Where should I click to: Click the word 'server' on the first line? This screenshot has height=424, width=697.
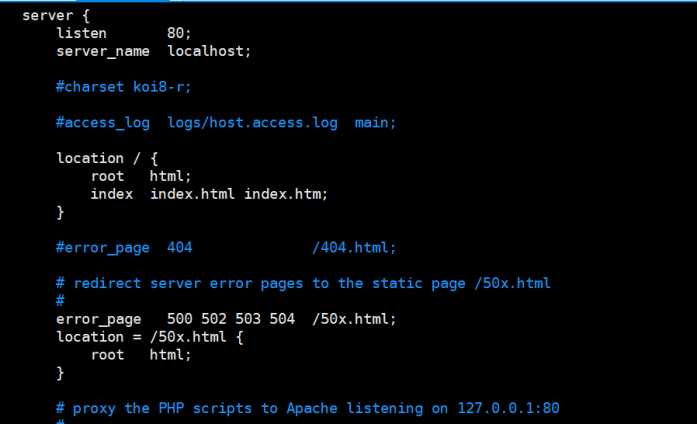48,16
